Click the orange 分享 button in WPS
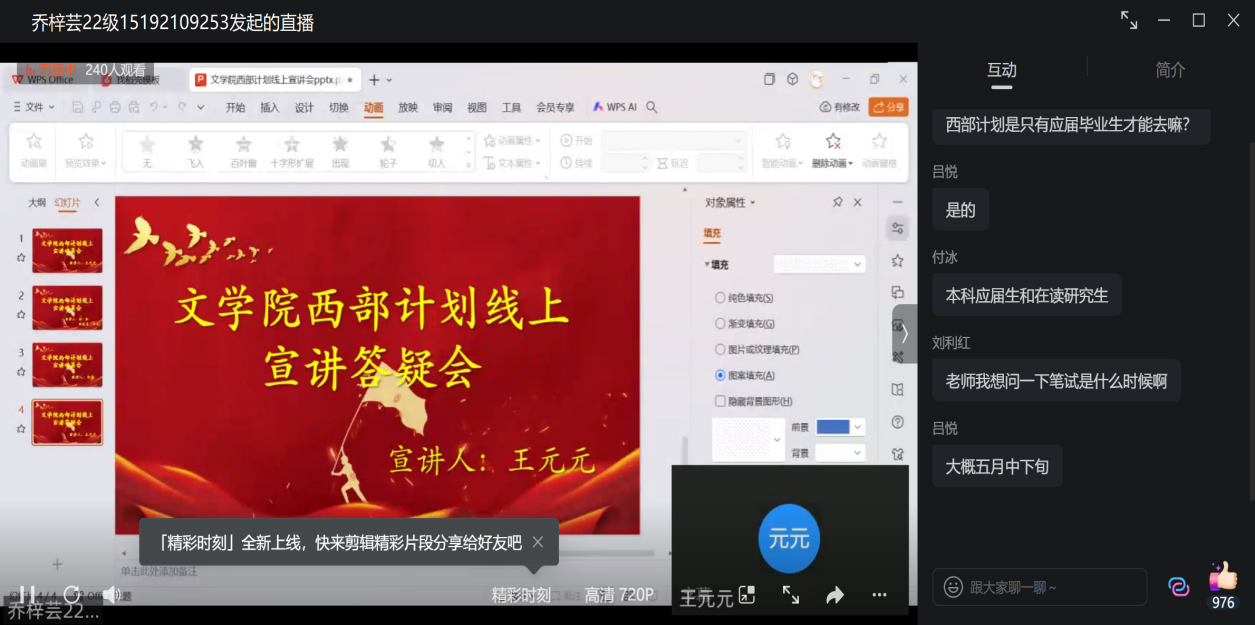 click(888, 107)
